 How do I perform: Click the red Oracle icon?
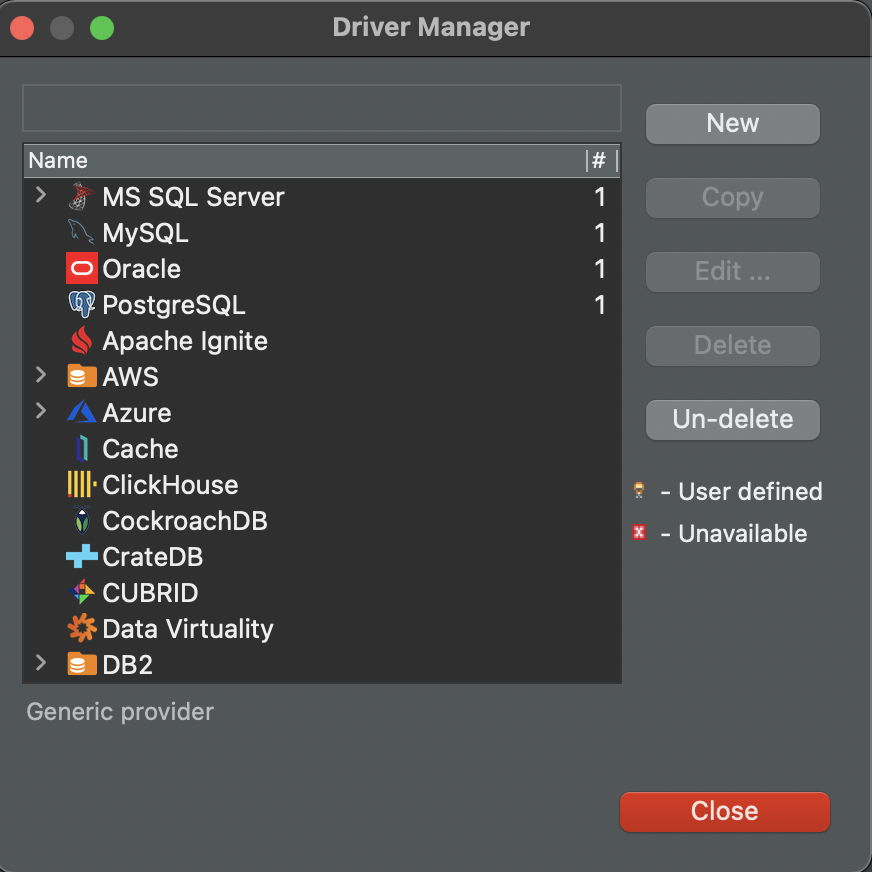pos(81,269)
